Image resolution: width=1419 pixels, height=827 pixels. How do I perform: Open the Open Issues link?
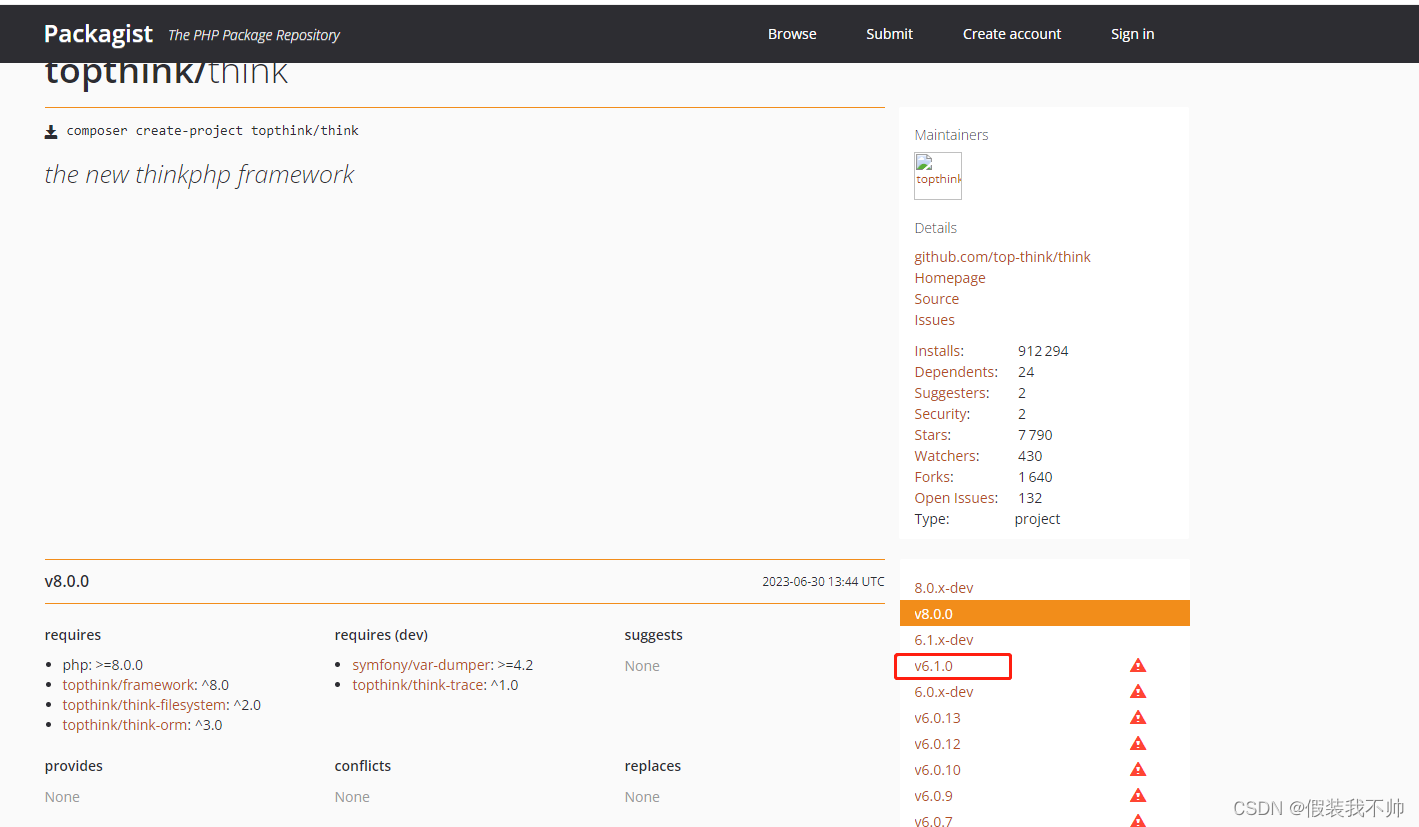coord(956,498)
